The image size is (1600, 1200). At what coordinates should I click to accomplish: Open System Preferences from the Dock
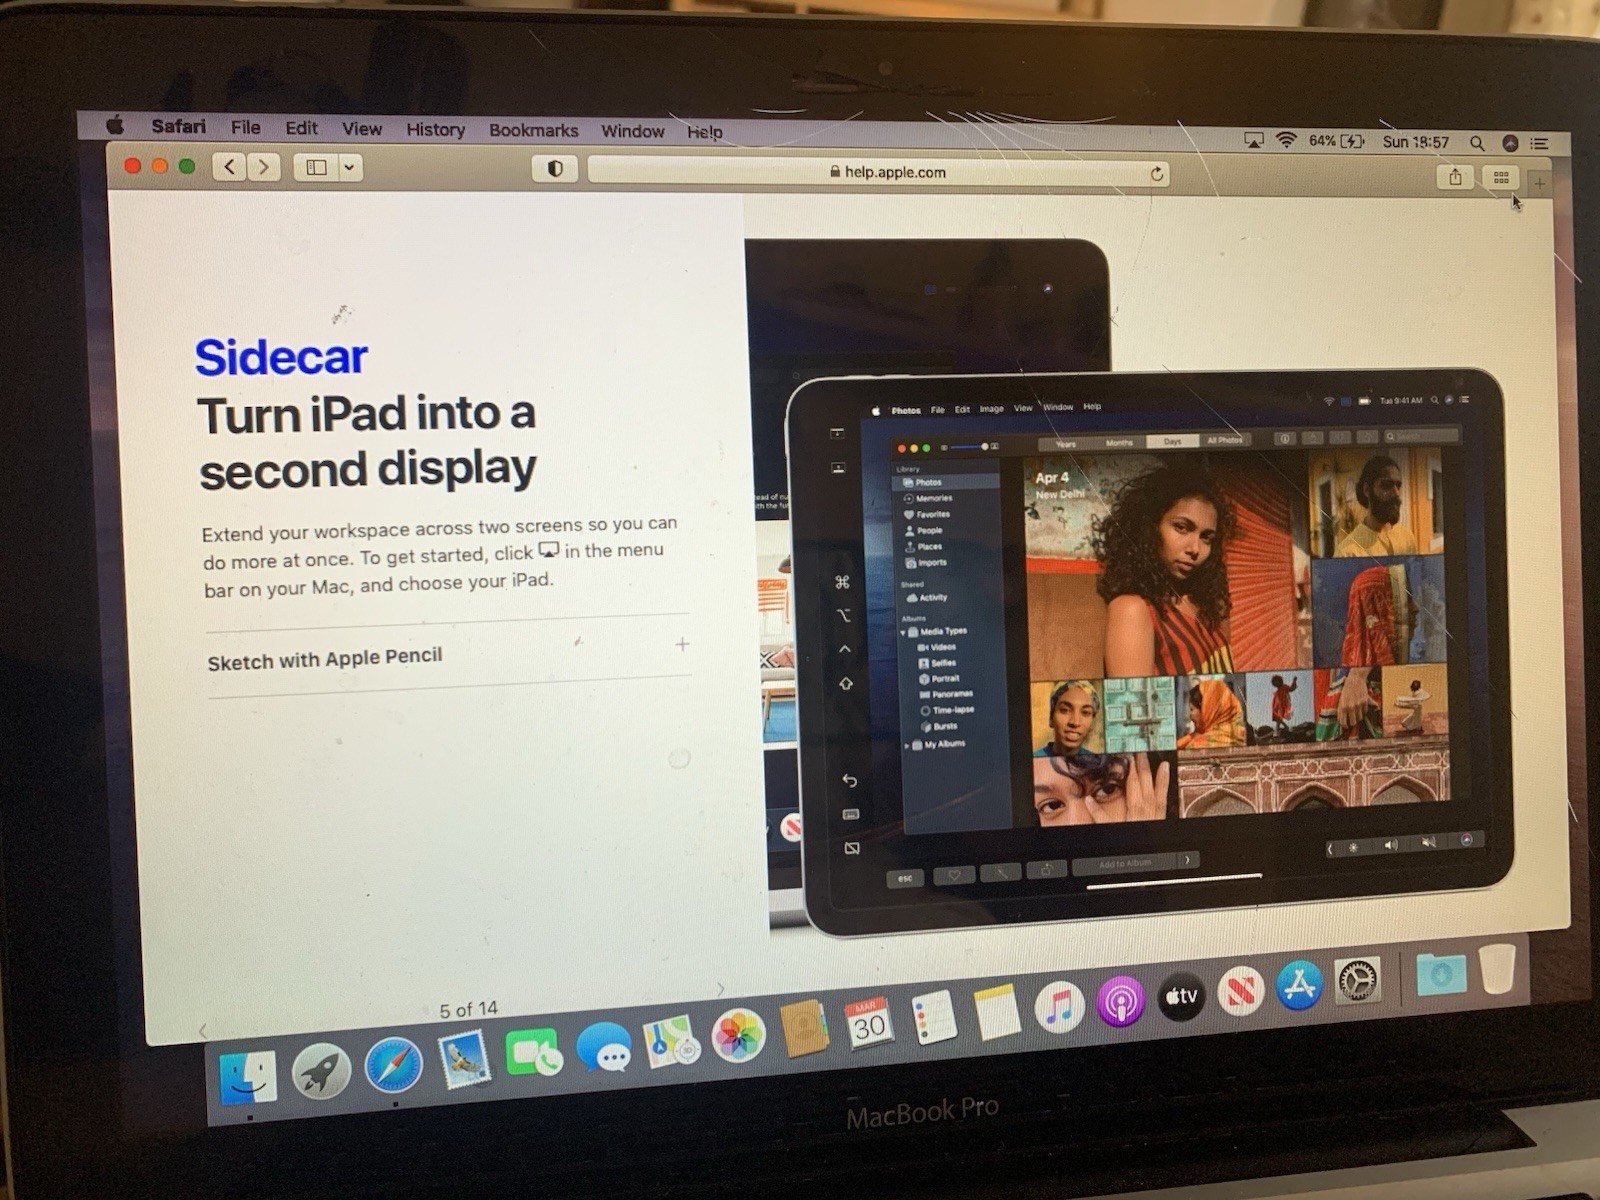[1358, 980]
